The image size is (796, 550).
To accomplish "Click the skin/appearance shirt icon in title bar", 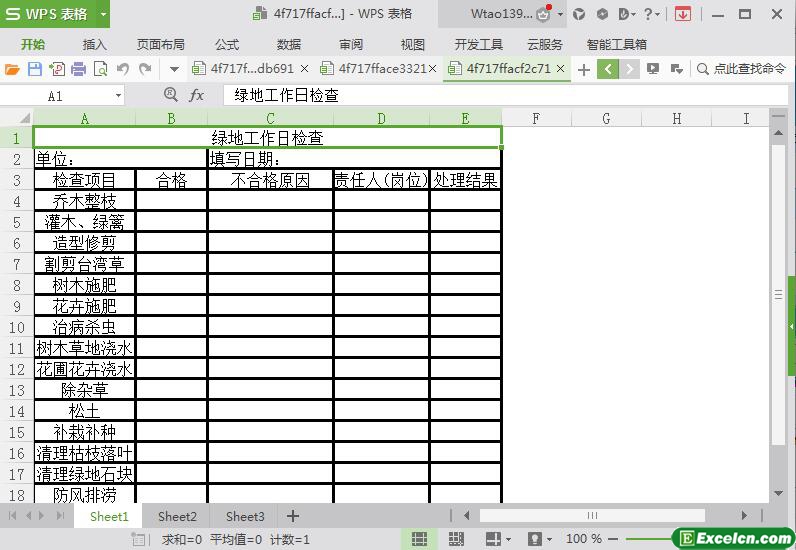I will (x=579, y=14).
